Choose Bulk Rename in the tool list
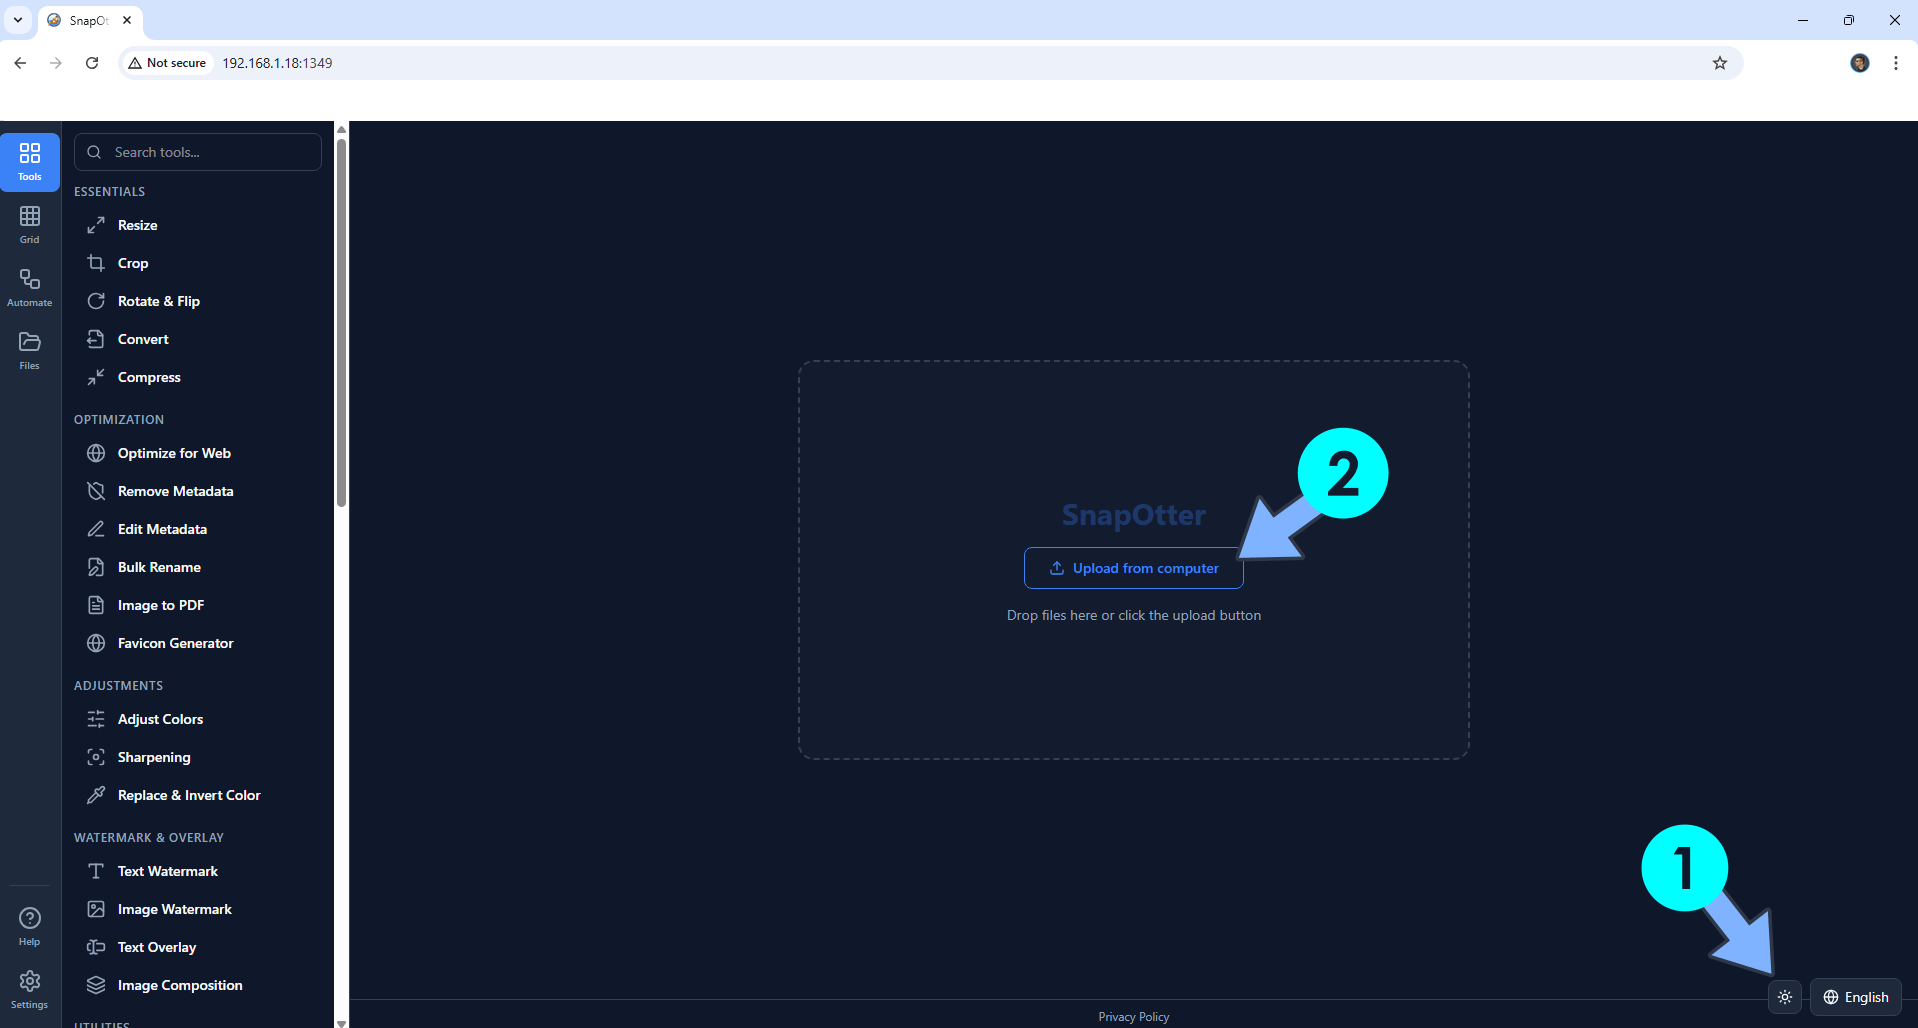 [159, 567]
